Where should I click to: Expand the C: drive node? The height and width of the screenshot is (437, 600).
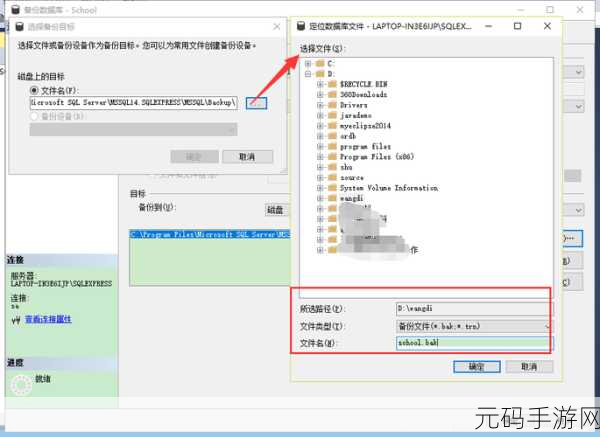(x=308, y=64)
